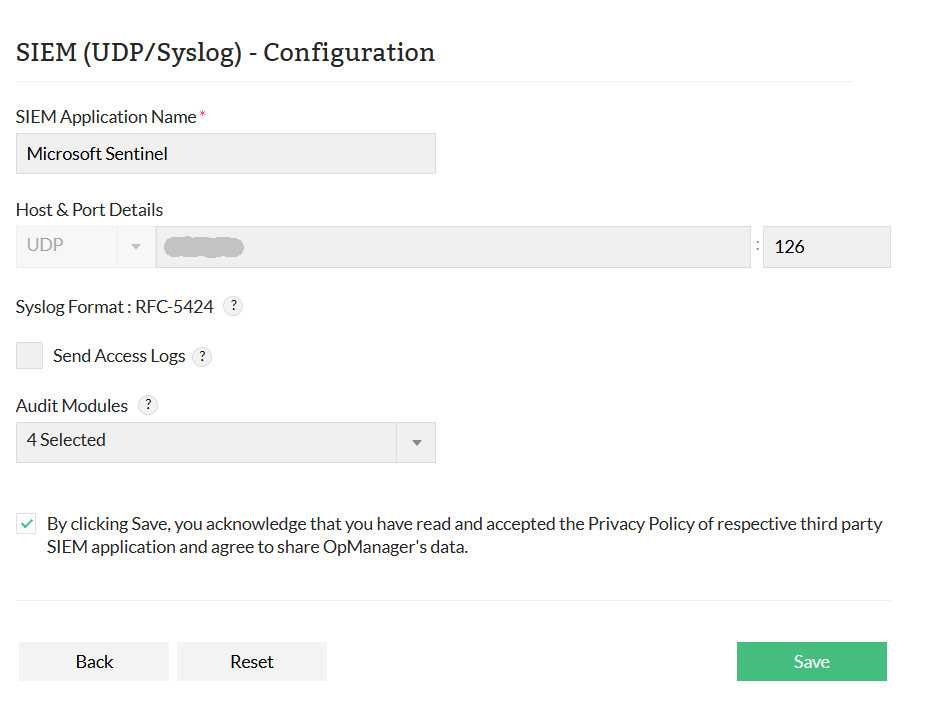Image resolution: width=950 pixels, height=718 pixels.
Task: Toggle the data sharing agreement checkbox
Action: point(25,522)
